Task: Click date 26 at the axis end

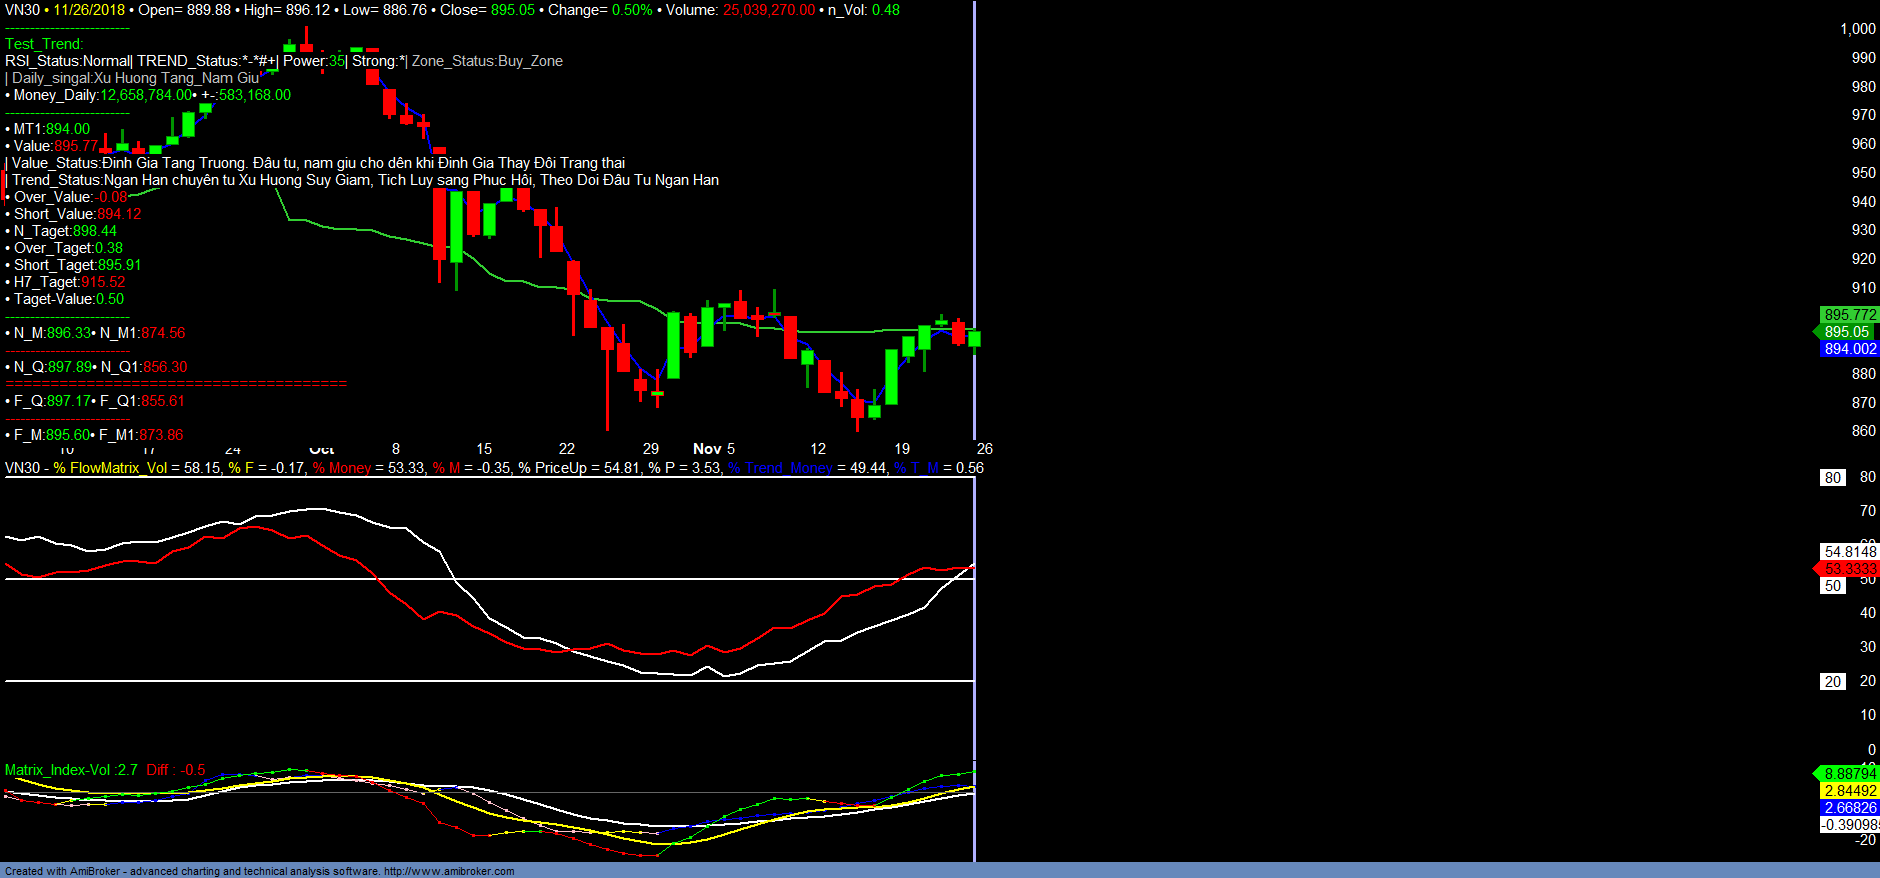Action: tap(984, 449)
